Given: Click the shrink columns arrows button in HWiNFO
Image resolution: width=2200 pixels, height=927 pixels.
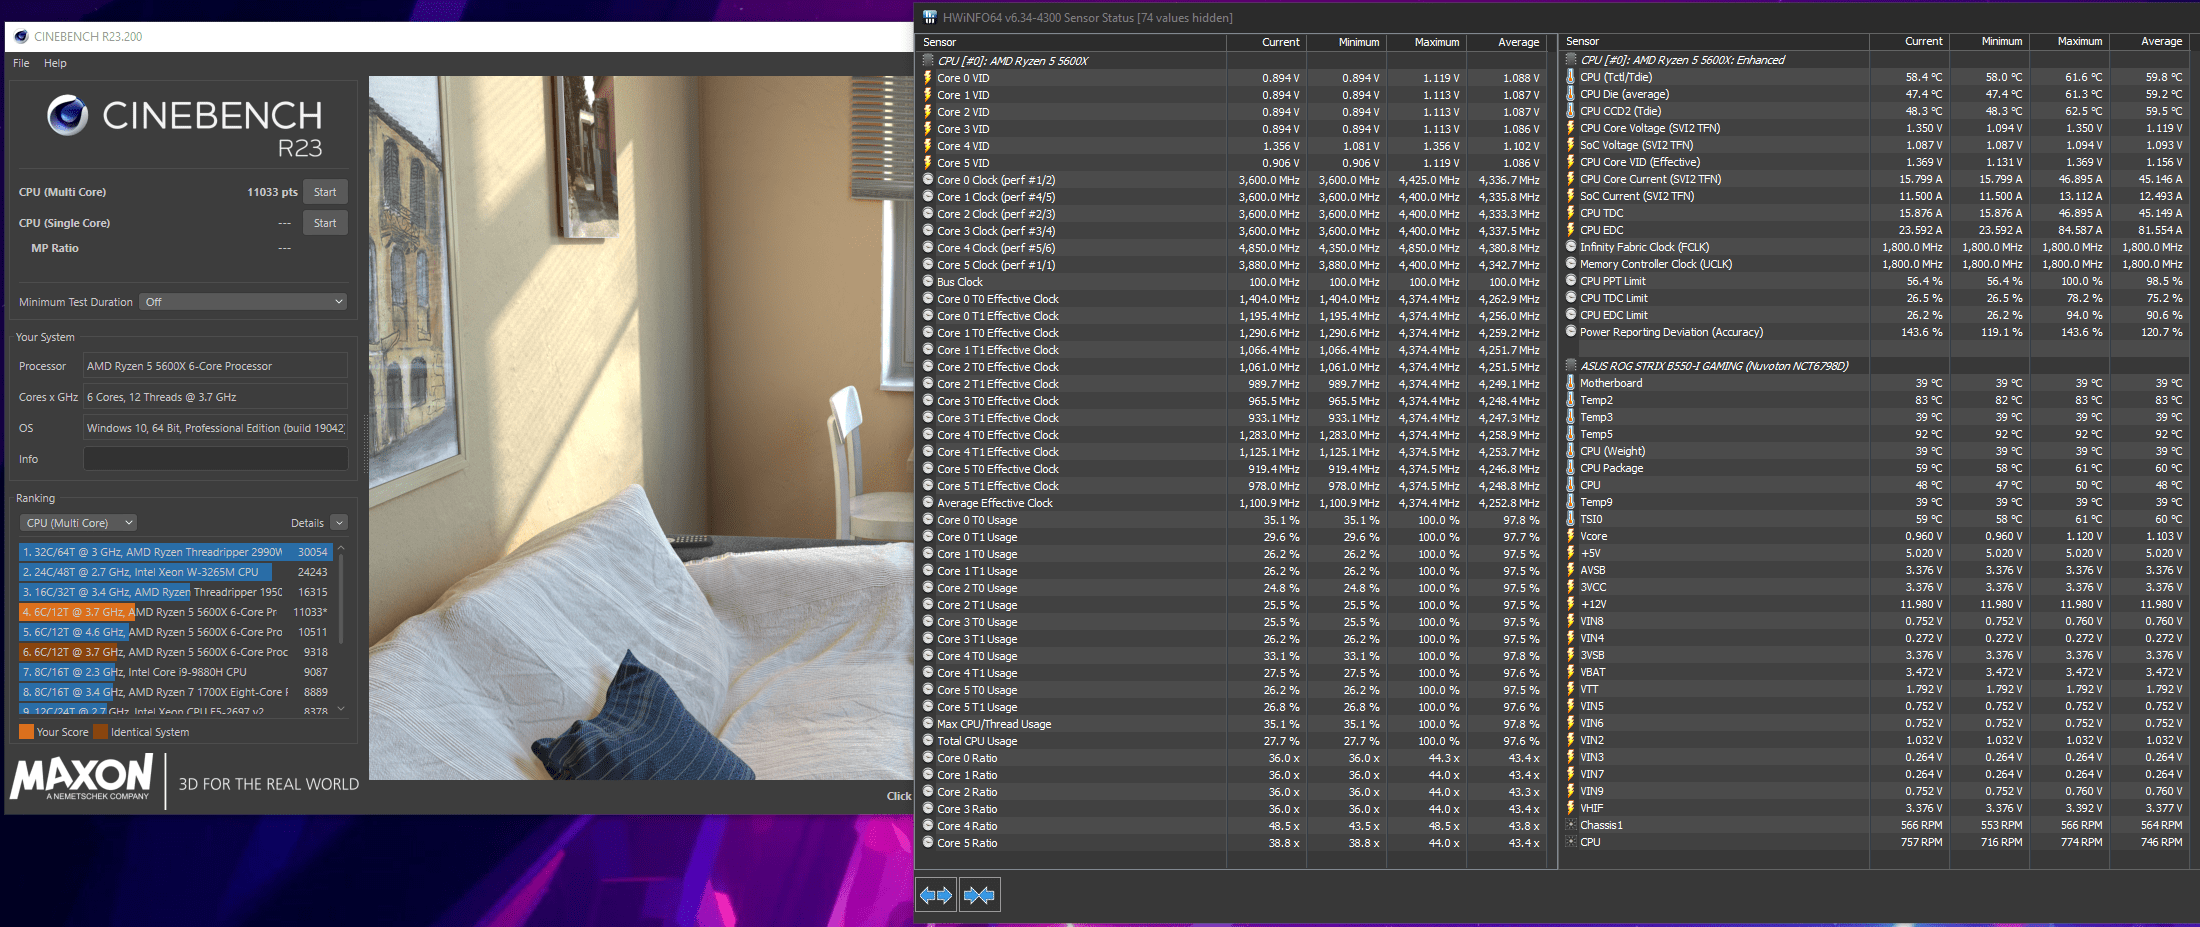Looking at the screenshot, I should 979,895.
